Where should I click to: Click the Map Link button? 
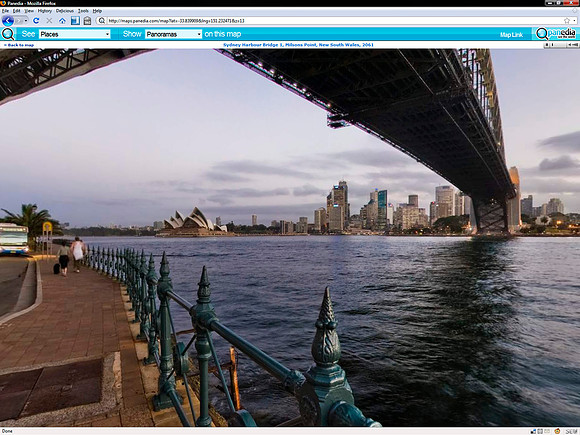511,35
